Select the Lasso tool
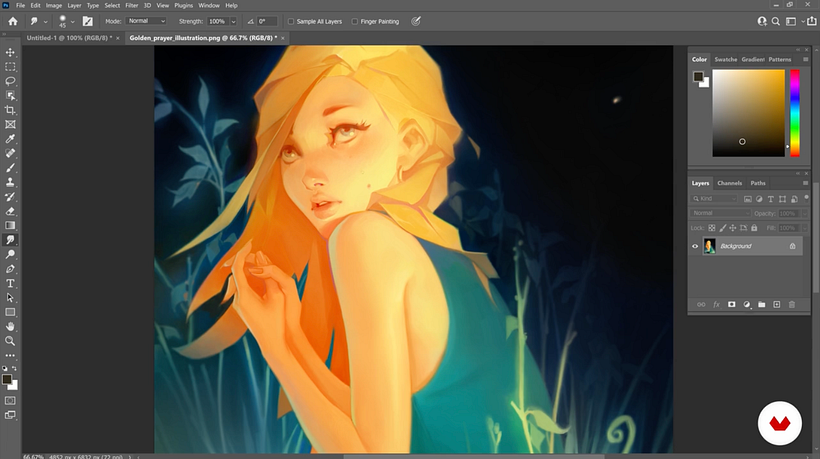Screen dimensions: 820x459 [x=11, y=81]
